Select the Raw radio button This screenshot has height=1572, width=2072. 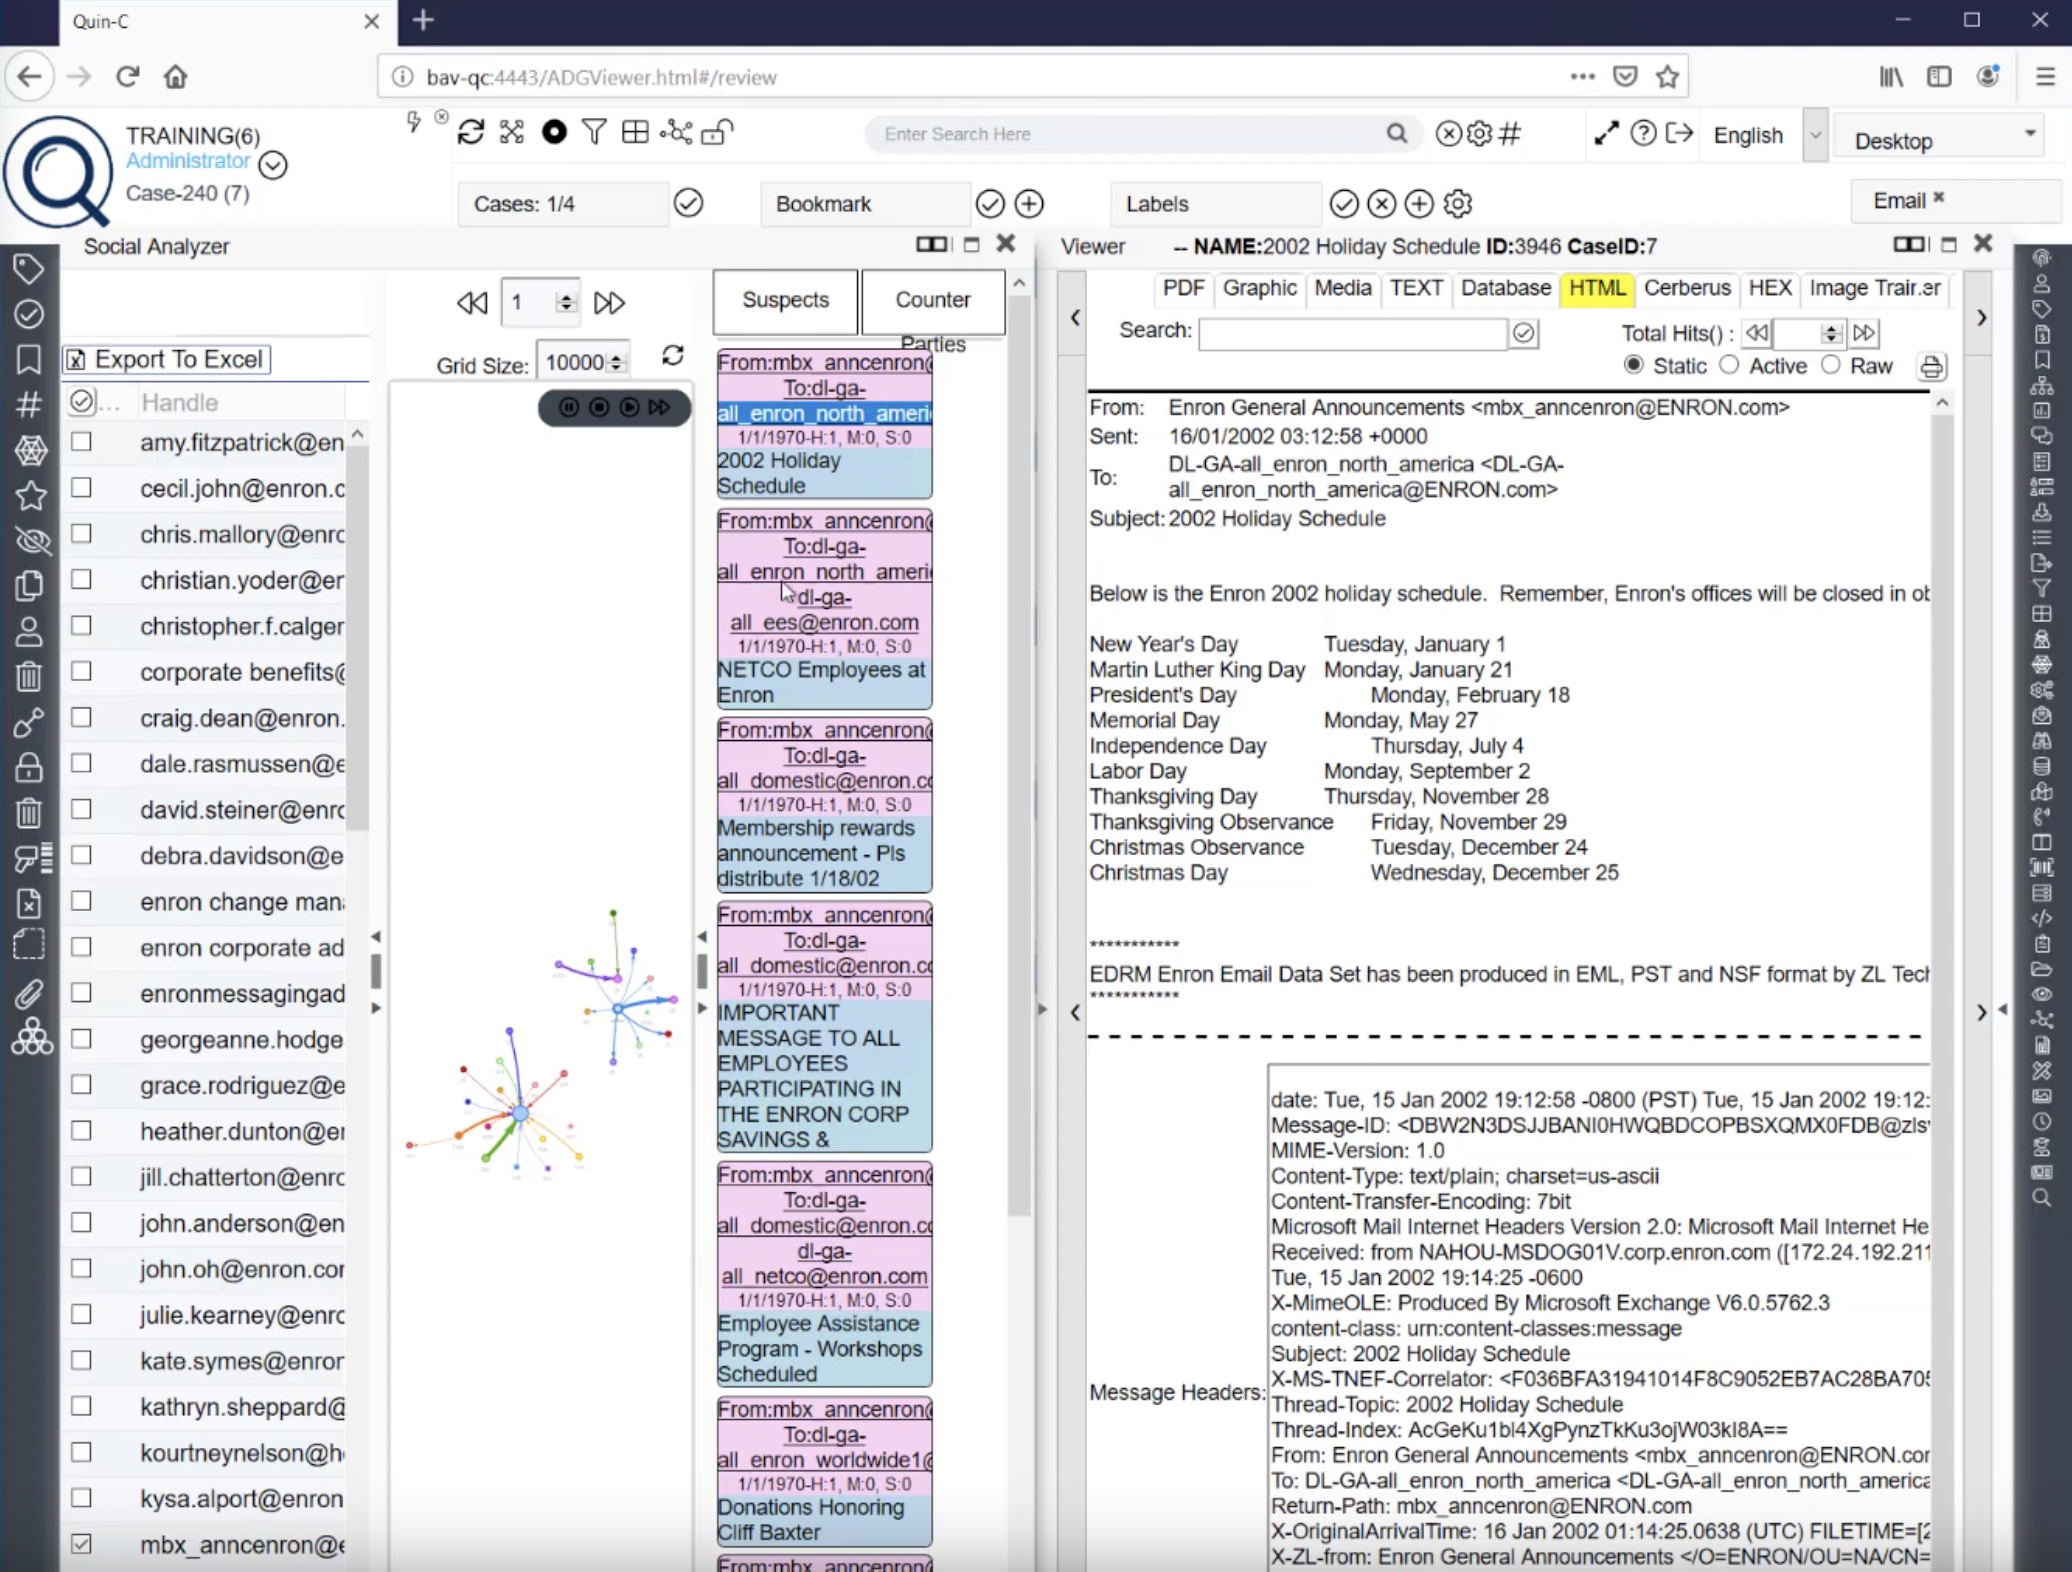point(1830,365)
